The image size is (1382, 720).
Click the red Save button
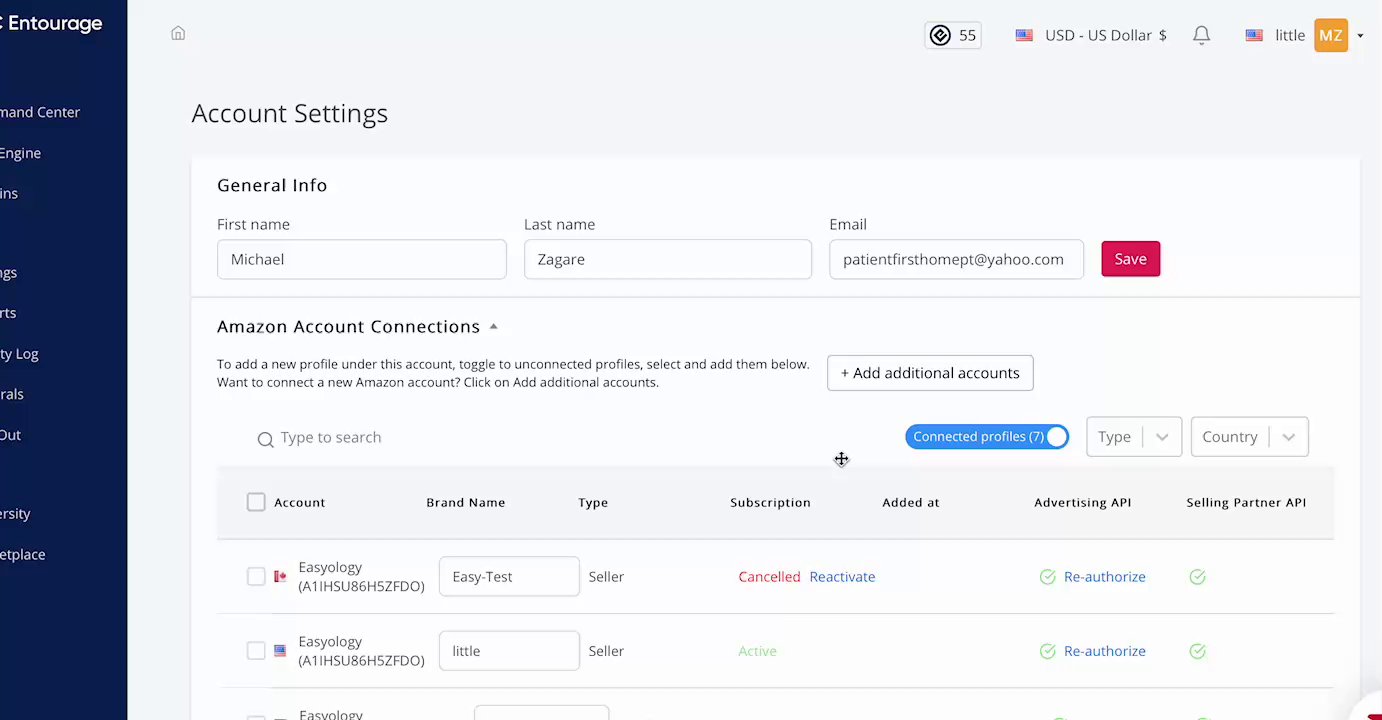(1130, 259)
